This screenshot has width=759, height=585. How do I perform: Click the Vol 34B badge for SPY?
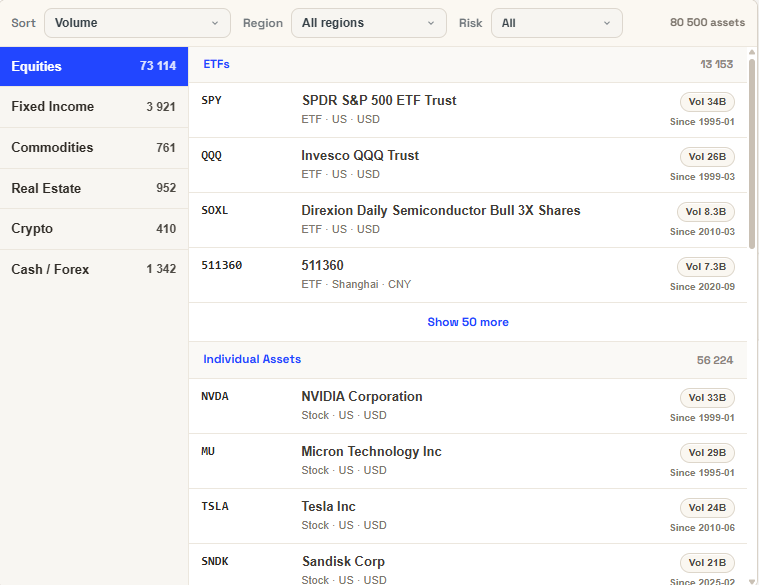(x=707, y=102)
